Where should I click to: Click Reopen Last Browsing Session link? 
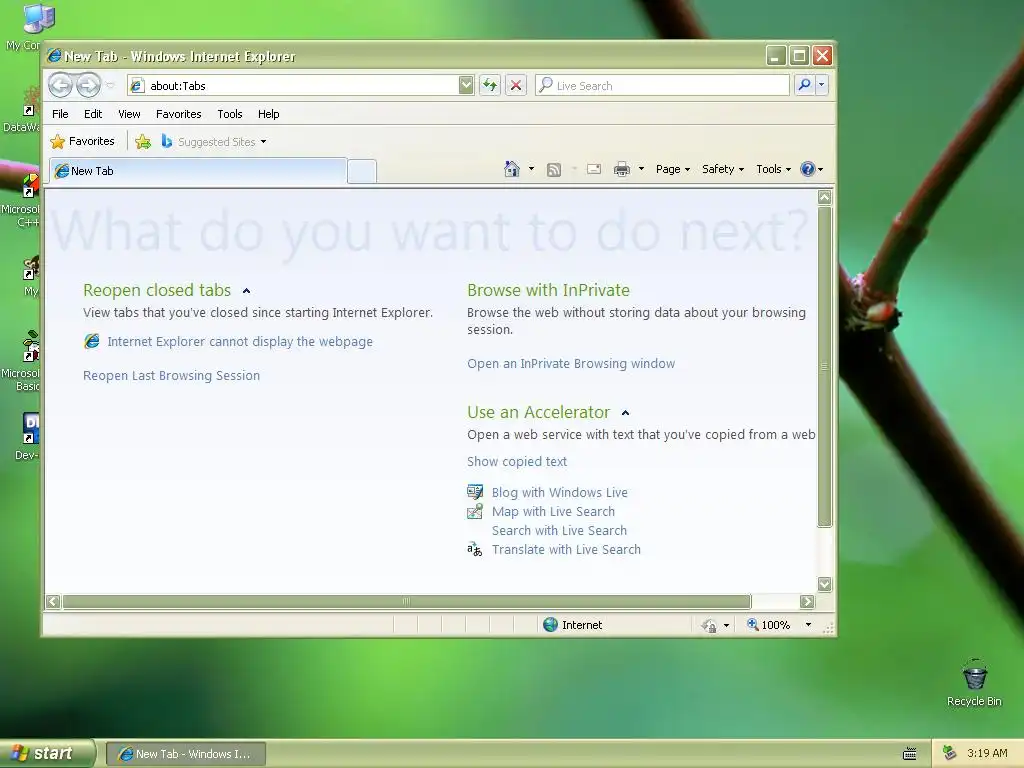tap(171, 376)
